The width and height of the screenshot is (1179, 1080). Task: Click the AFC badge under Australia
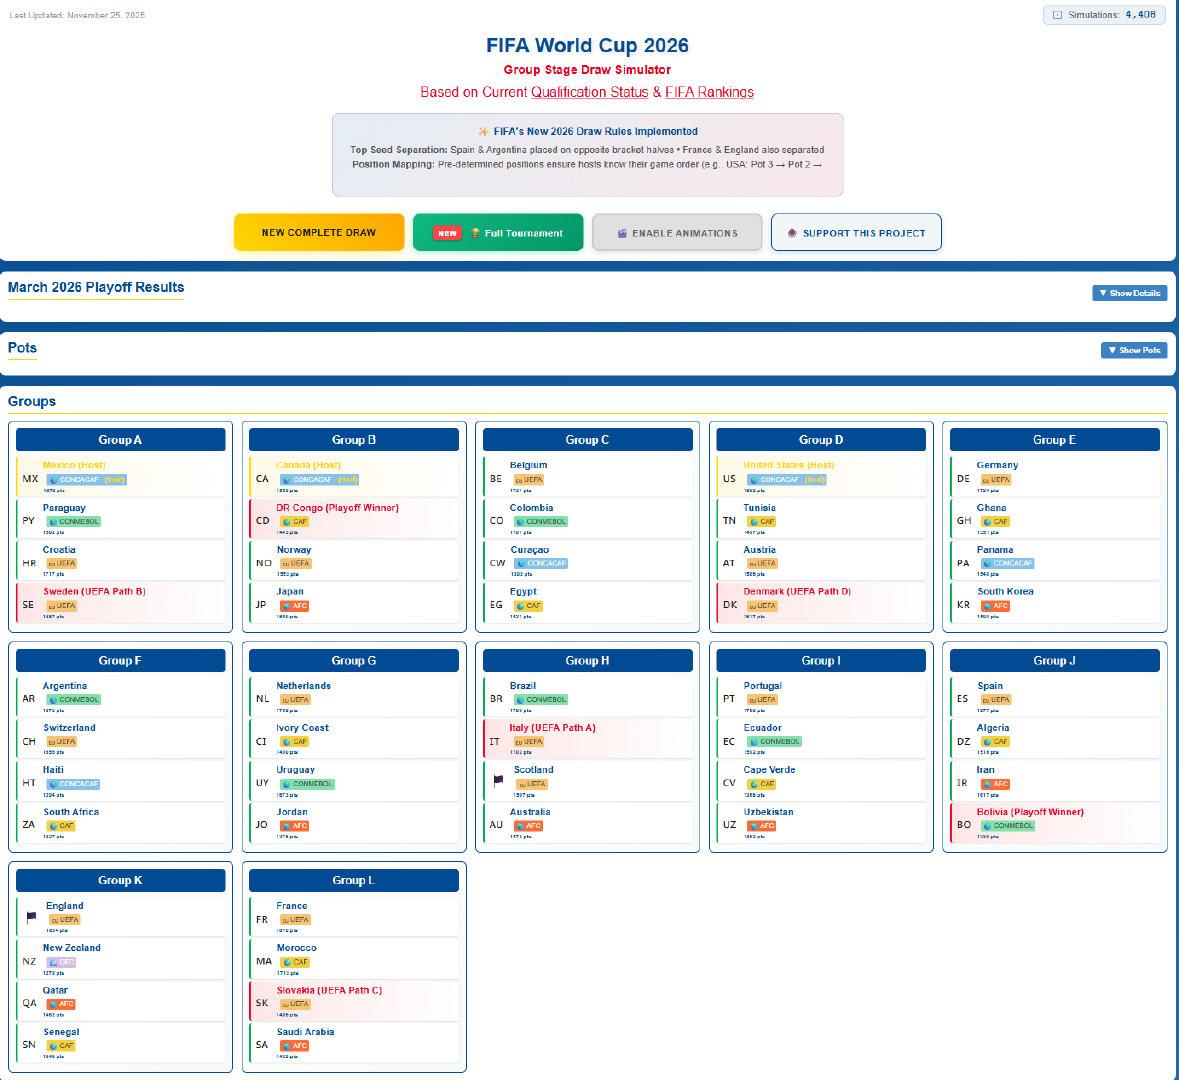pyautogui.click(x=528, y=826)
